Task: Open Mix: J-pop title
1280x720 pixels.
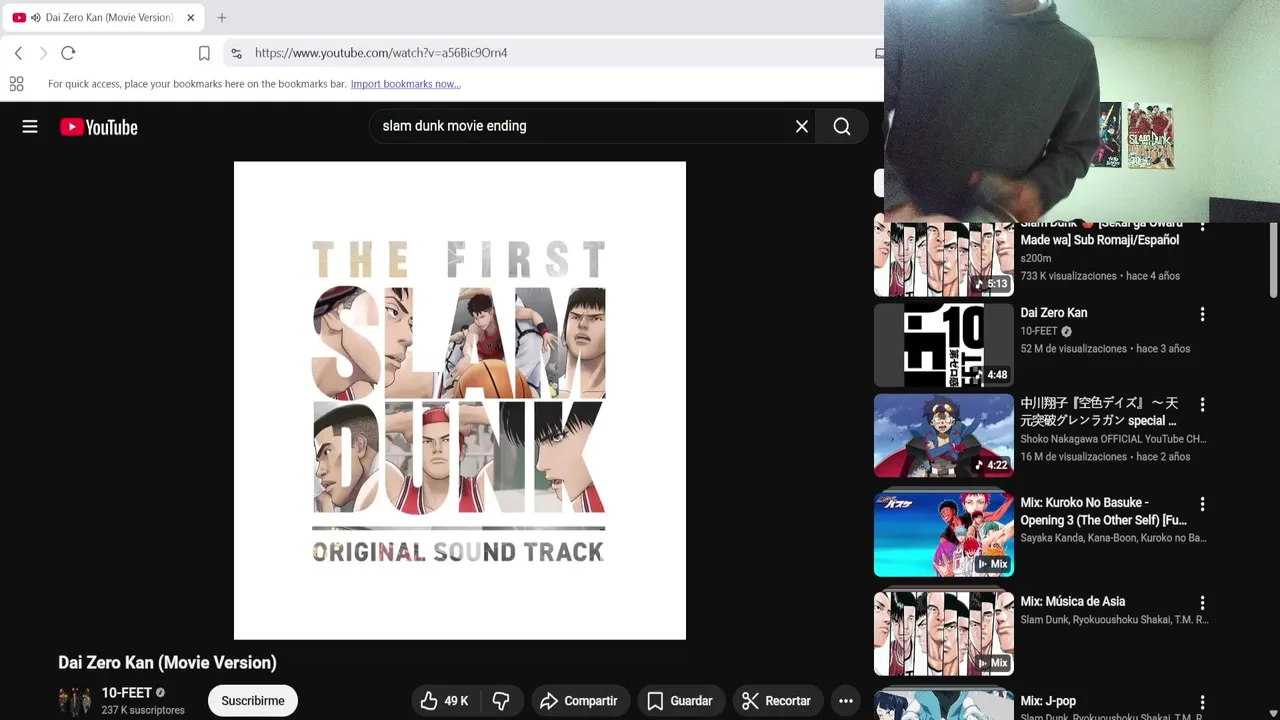Action: [x=1048, y=701]
